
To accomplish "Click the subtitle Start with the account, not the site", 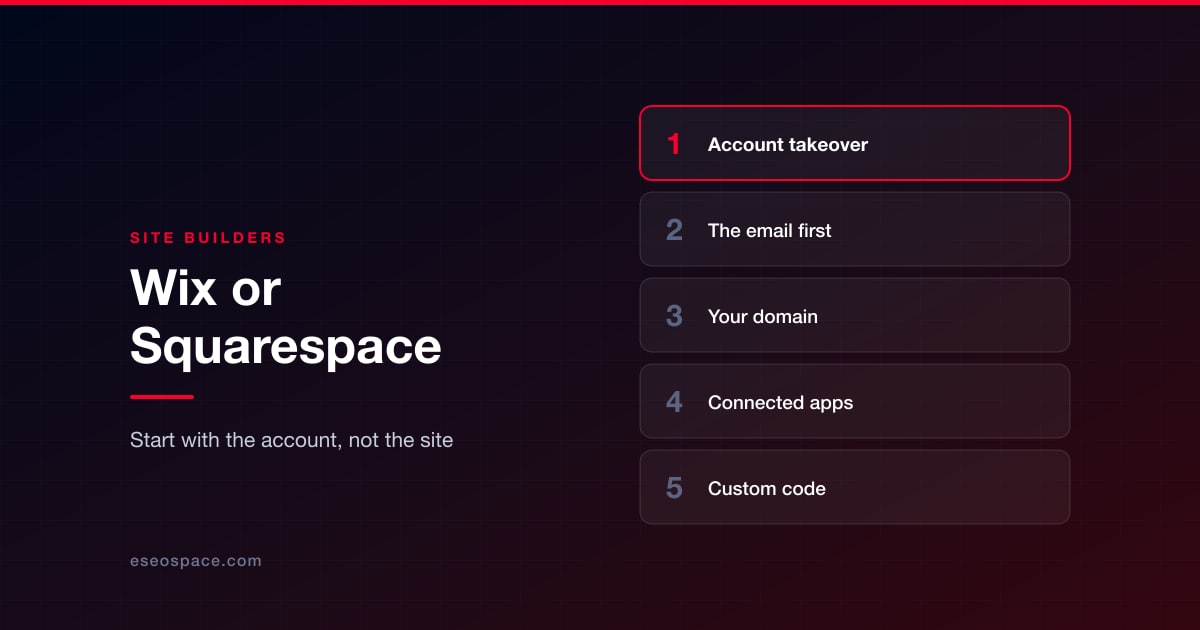I will [x=292, y=440].
